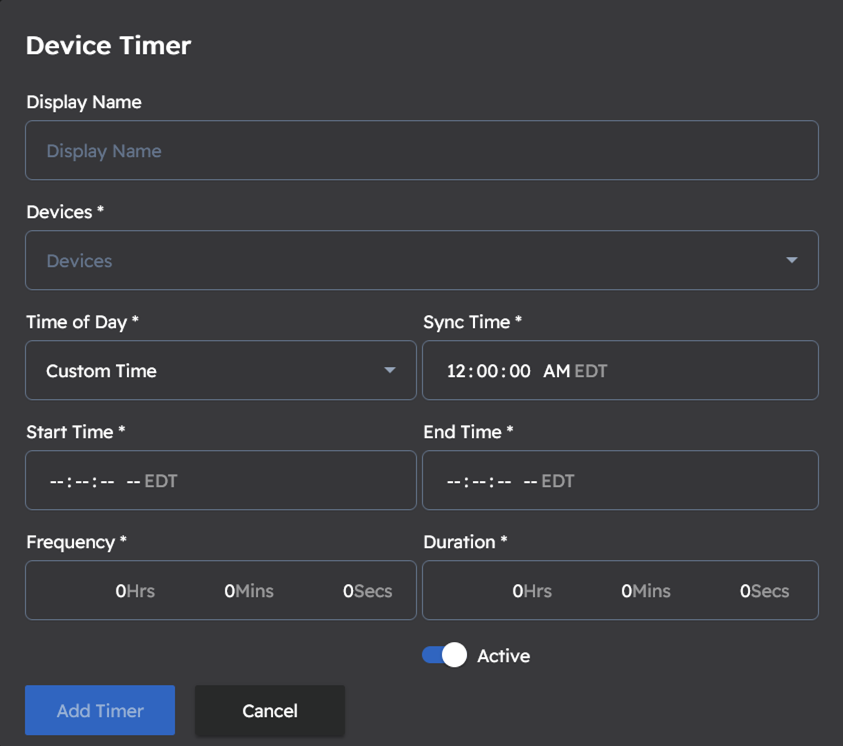Image resolution: width=843 pixels, height=746 pixels.
Task: Cancel the Device Timer form
Action: 269,710
